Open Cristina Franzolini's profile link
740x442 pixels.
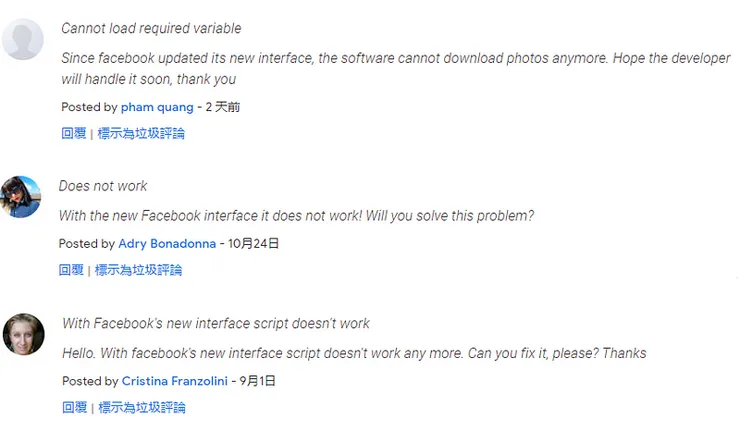pyautogui.click(x=174, y=381)
